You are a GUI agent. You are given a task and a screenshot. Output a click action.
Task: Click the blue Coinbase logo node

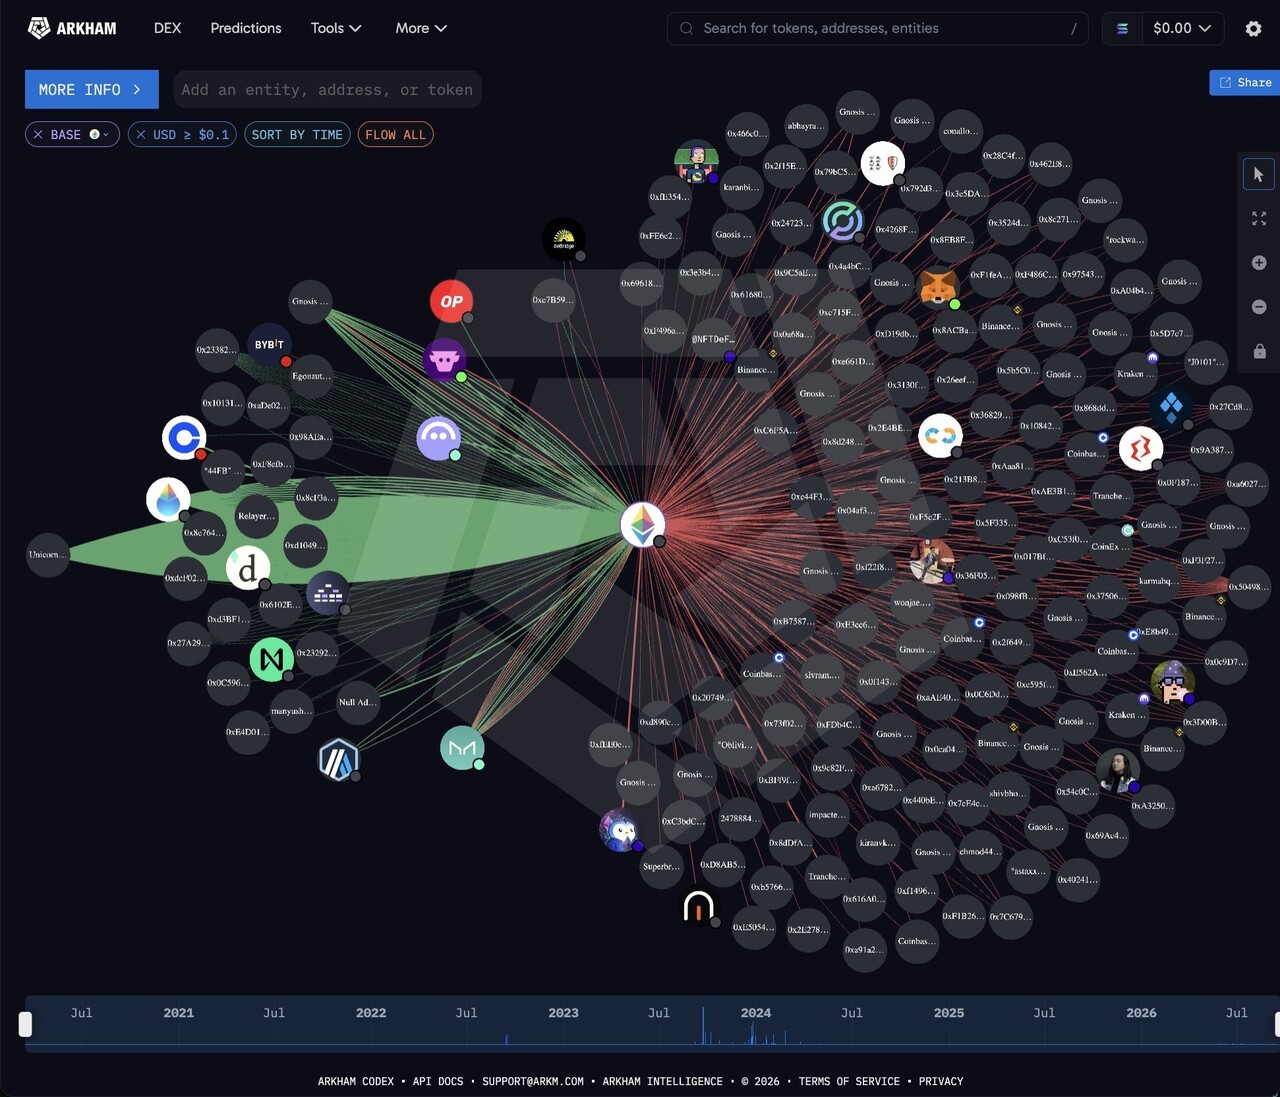tap(184, 438)
